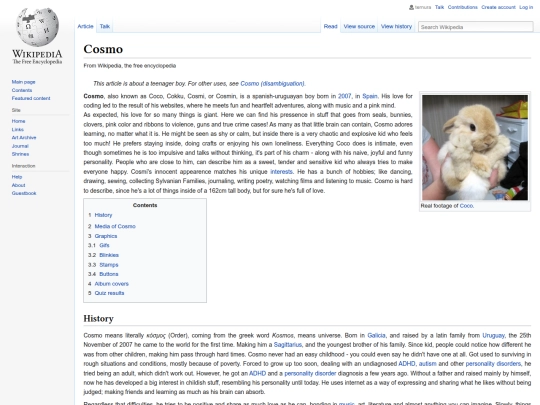The image size is (540, 405).
Task: Click the Log in link
Action: point(526,7)
